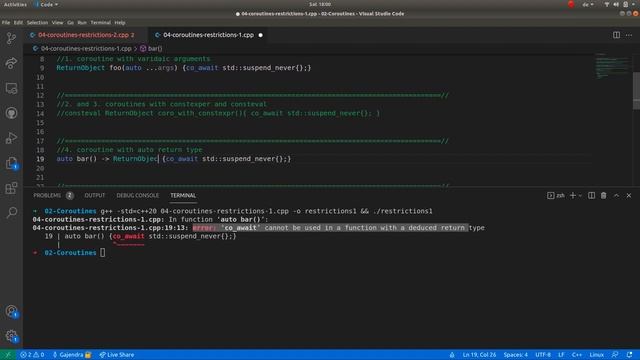Open the Search view
This screenshot has width=640, height=360.
pos(11,212)
